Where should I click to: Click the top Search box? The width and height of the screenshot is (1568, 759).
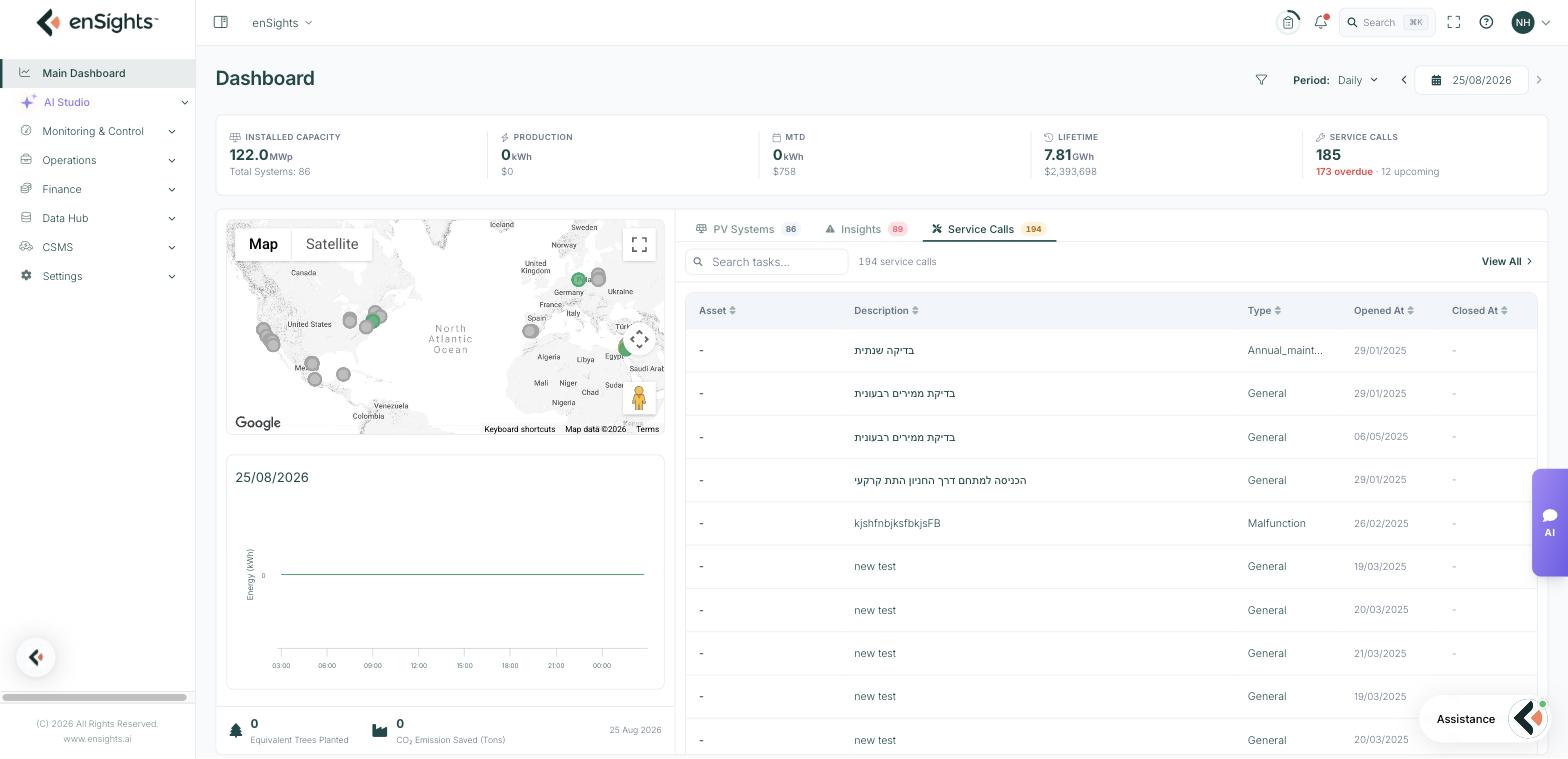pyautogui.click(x=1387, y=22)
